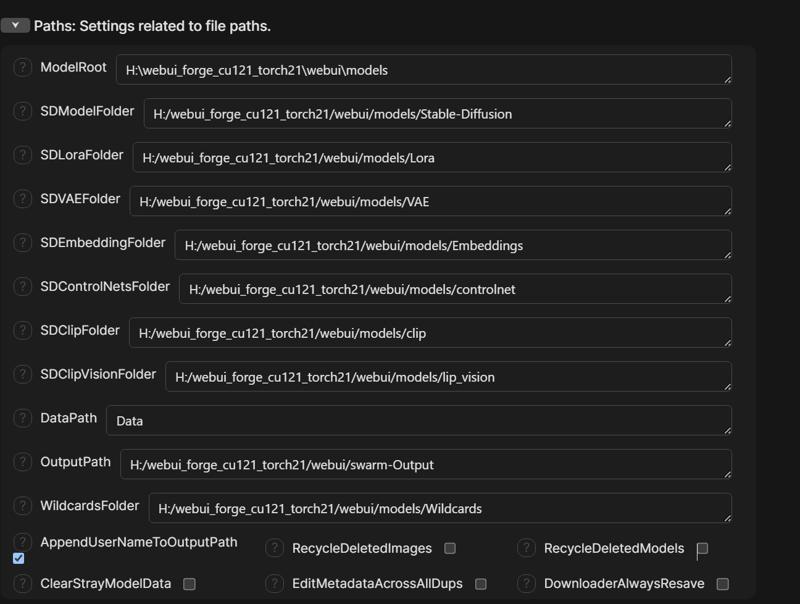Click the help icon beside ModelRoot
Viewport: 800px width, 604px height.
click(x=22, y=67)
